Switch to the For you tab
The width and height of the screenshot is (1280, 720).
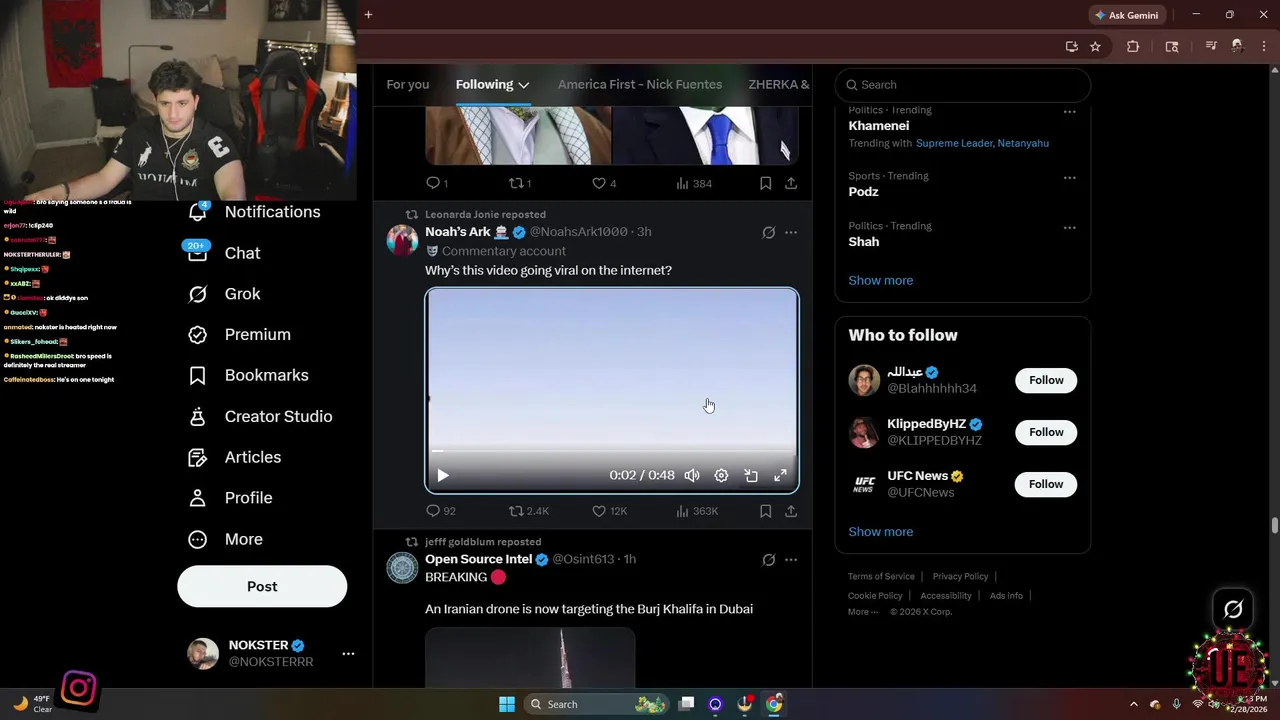[x=408, y=84]
